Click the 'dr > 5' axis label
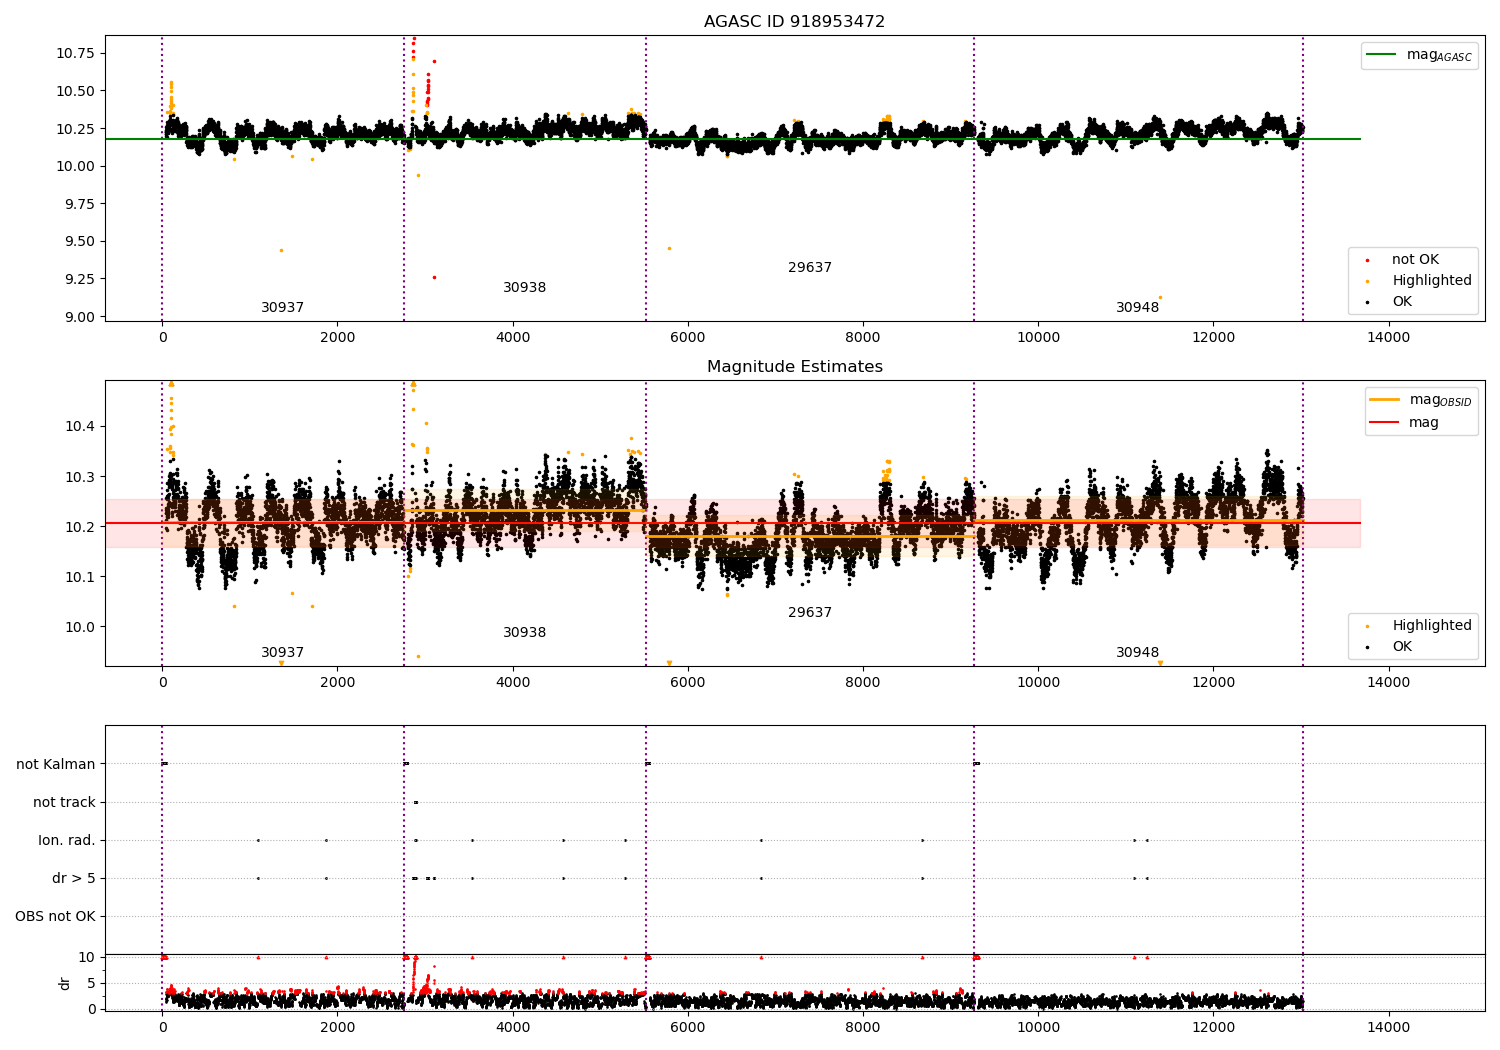The height and width of the screenshot is (1050, 1500). (x=74, y=879)
